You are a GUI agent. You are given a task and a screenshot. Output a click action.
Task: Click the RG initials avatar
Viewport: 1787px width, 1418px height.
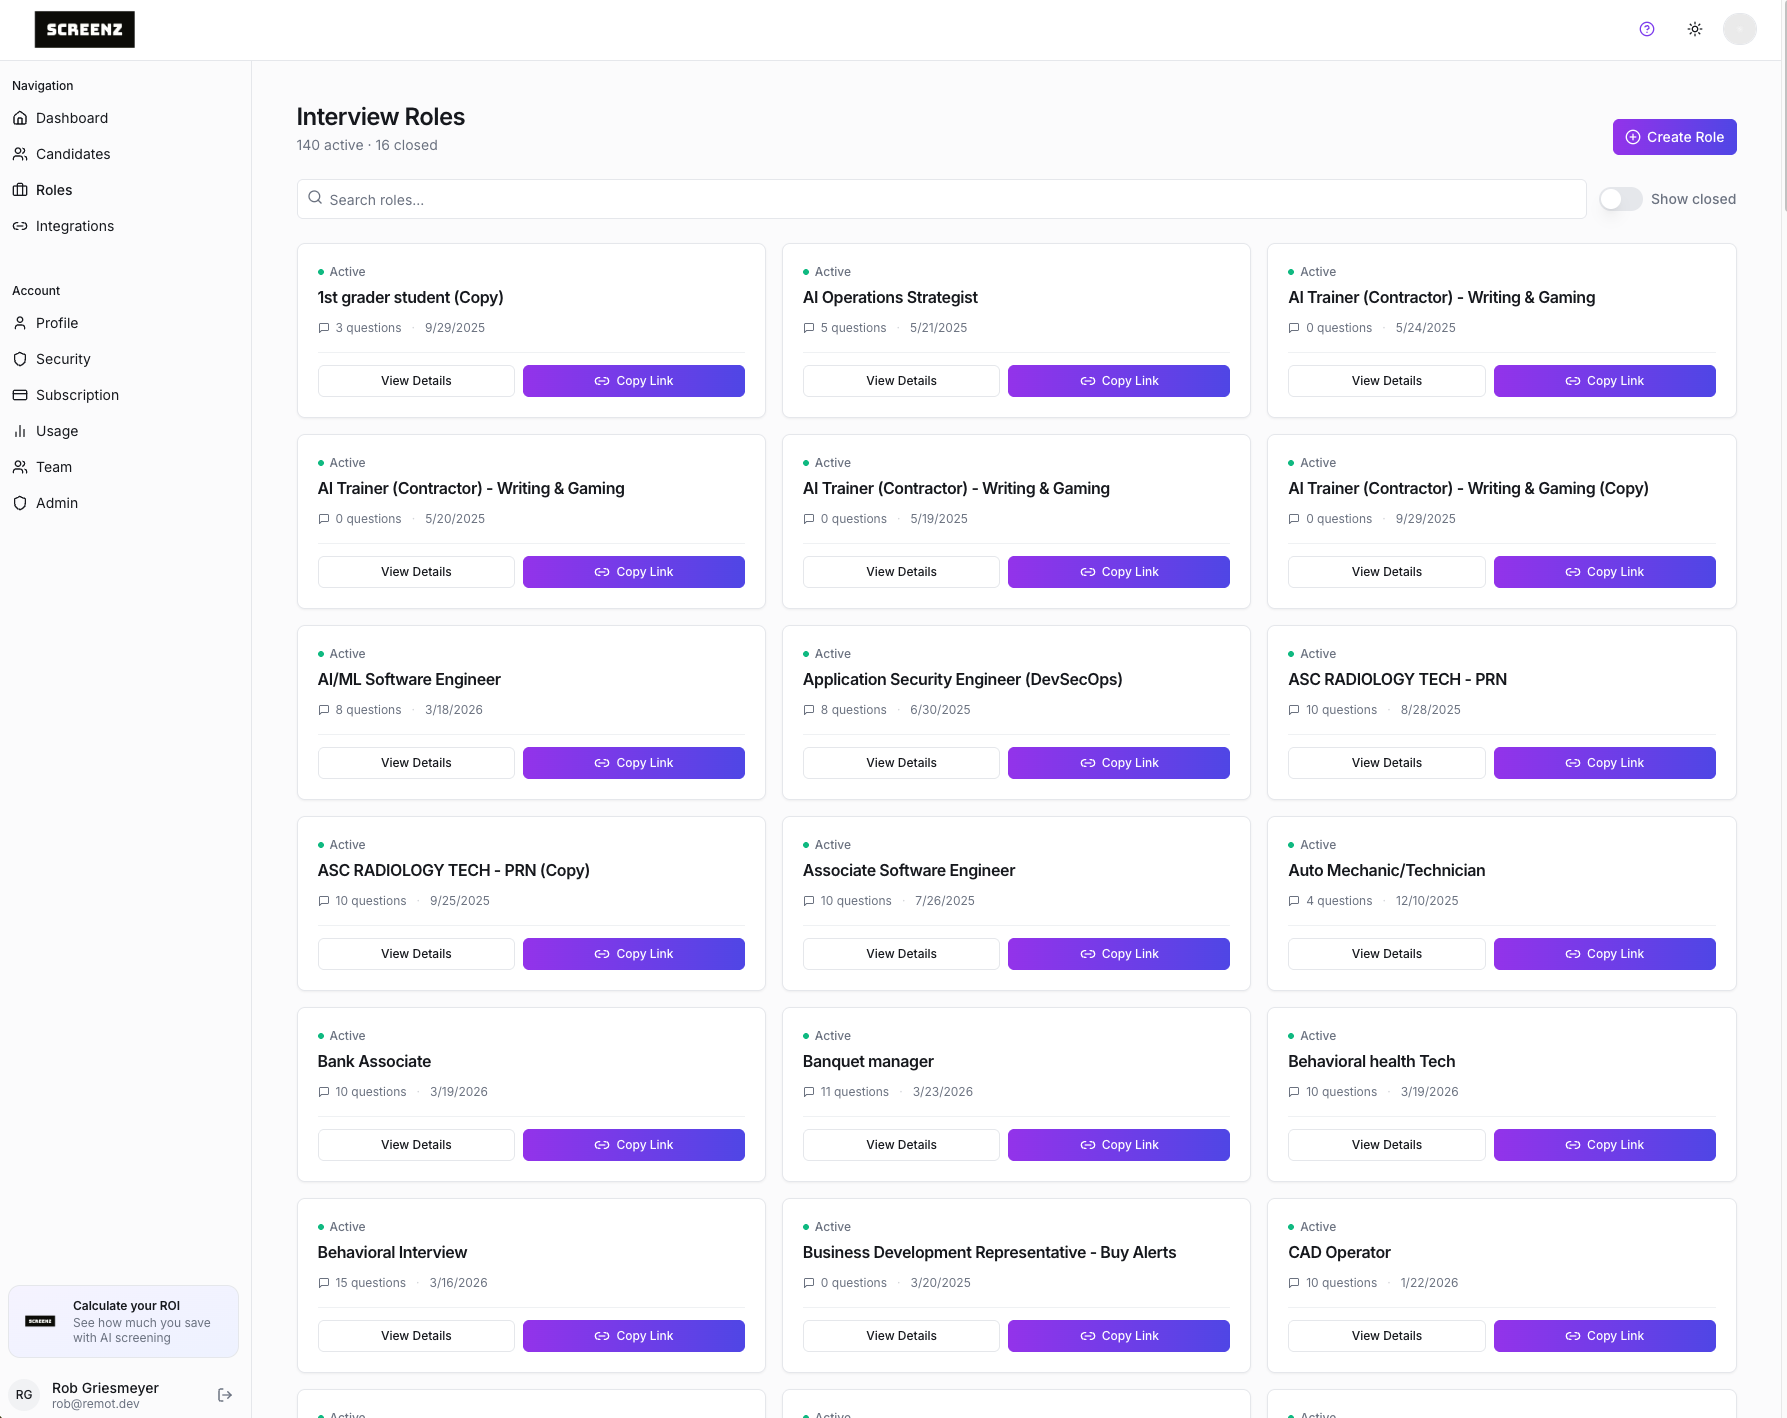(x=24, y=1395)
